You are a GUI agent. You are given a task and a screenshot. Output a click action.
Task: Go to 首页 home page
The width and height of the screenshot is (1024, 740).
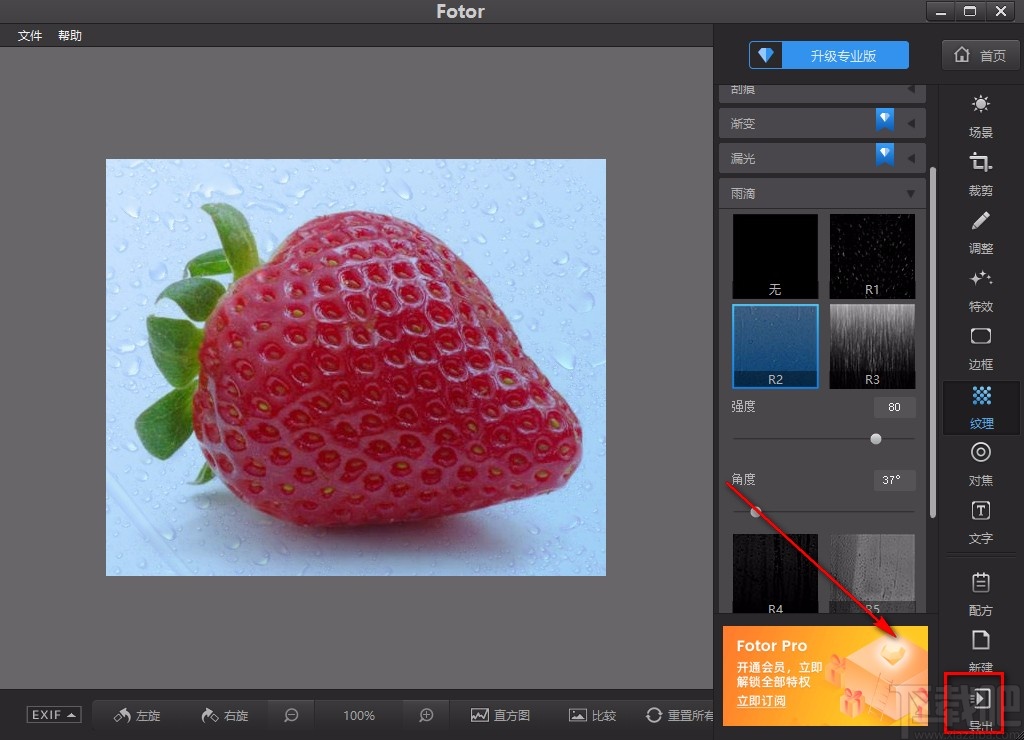pos(980,56)
